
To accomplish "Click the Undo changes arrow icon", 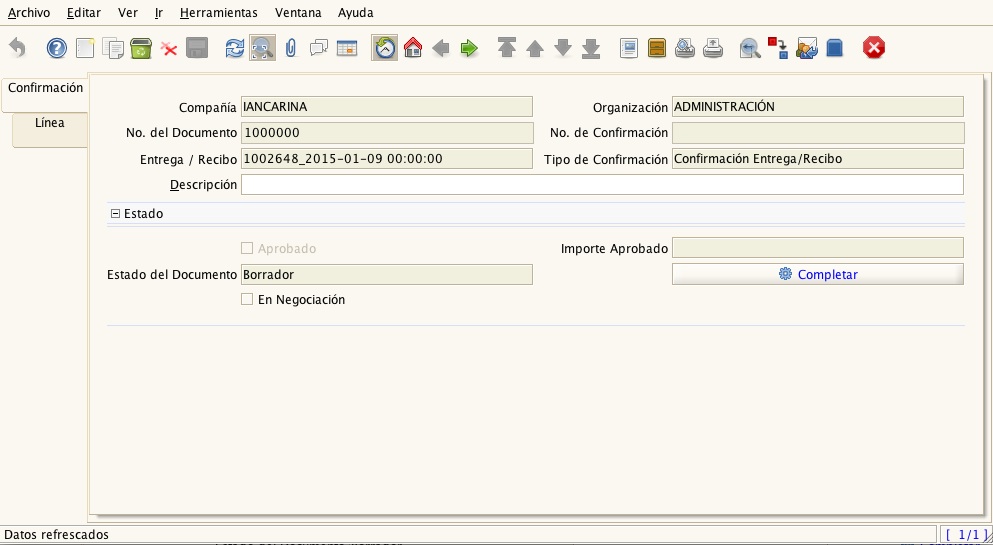I will coord(18,48).
